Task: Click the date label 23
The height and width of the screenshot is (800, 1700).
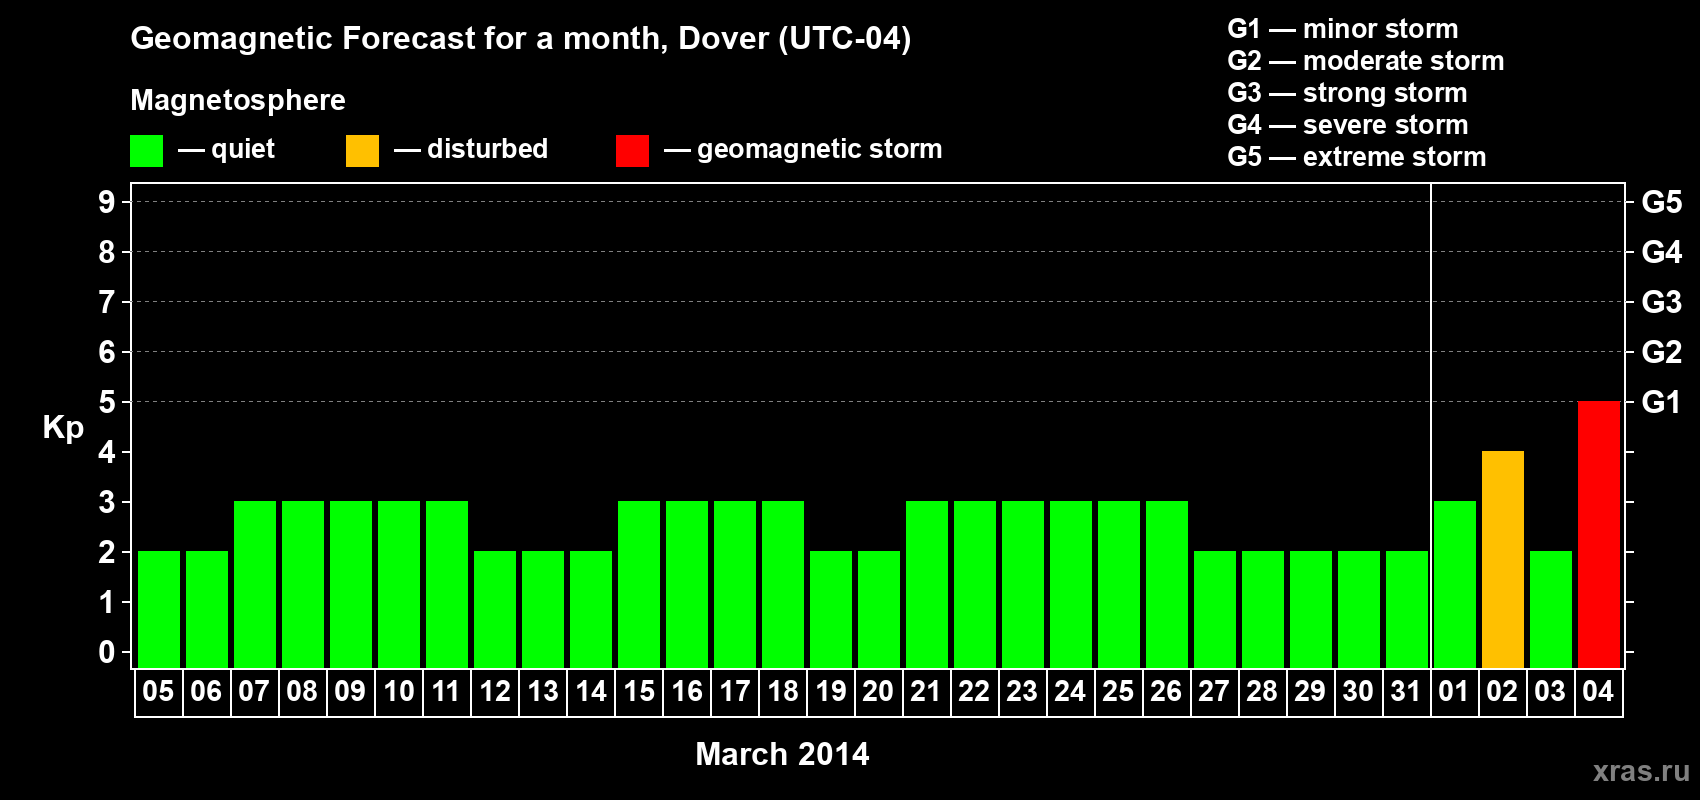Action: point(1022,691)
